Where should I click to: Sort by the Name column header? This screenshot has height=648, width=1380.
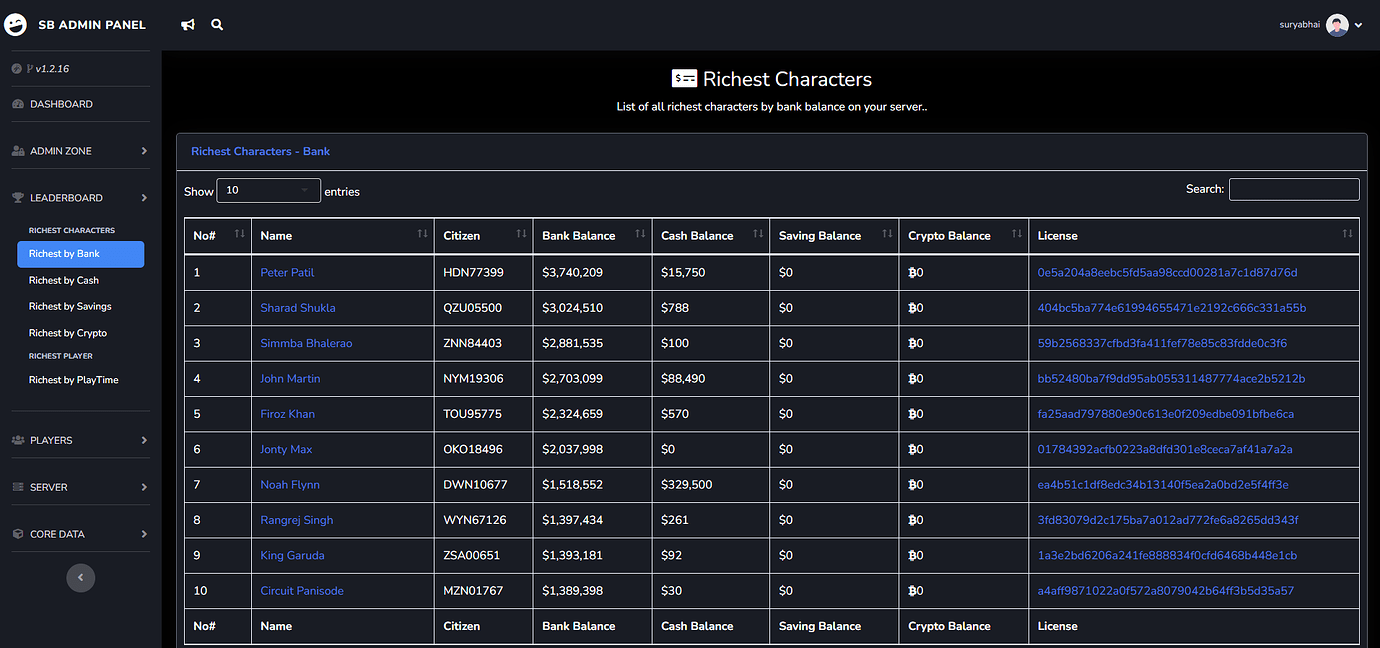pos(343,236)
